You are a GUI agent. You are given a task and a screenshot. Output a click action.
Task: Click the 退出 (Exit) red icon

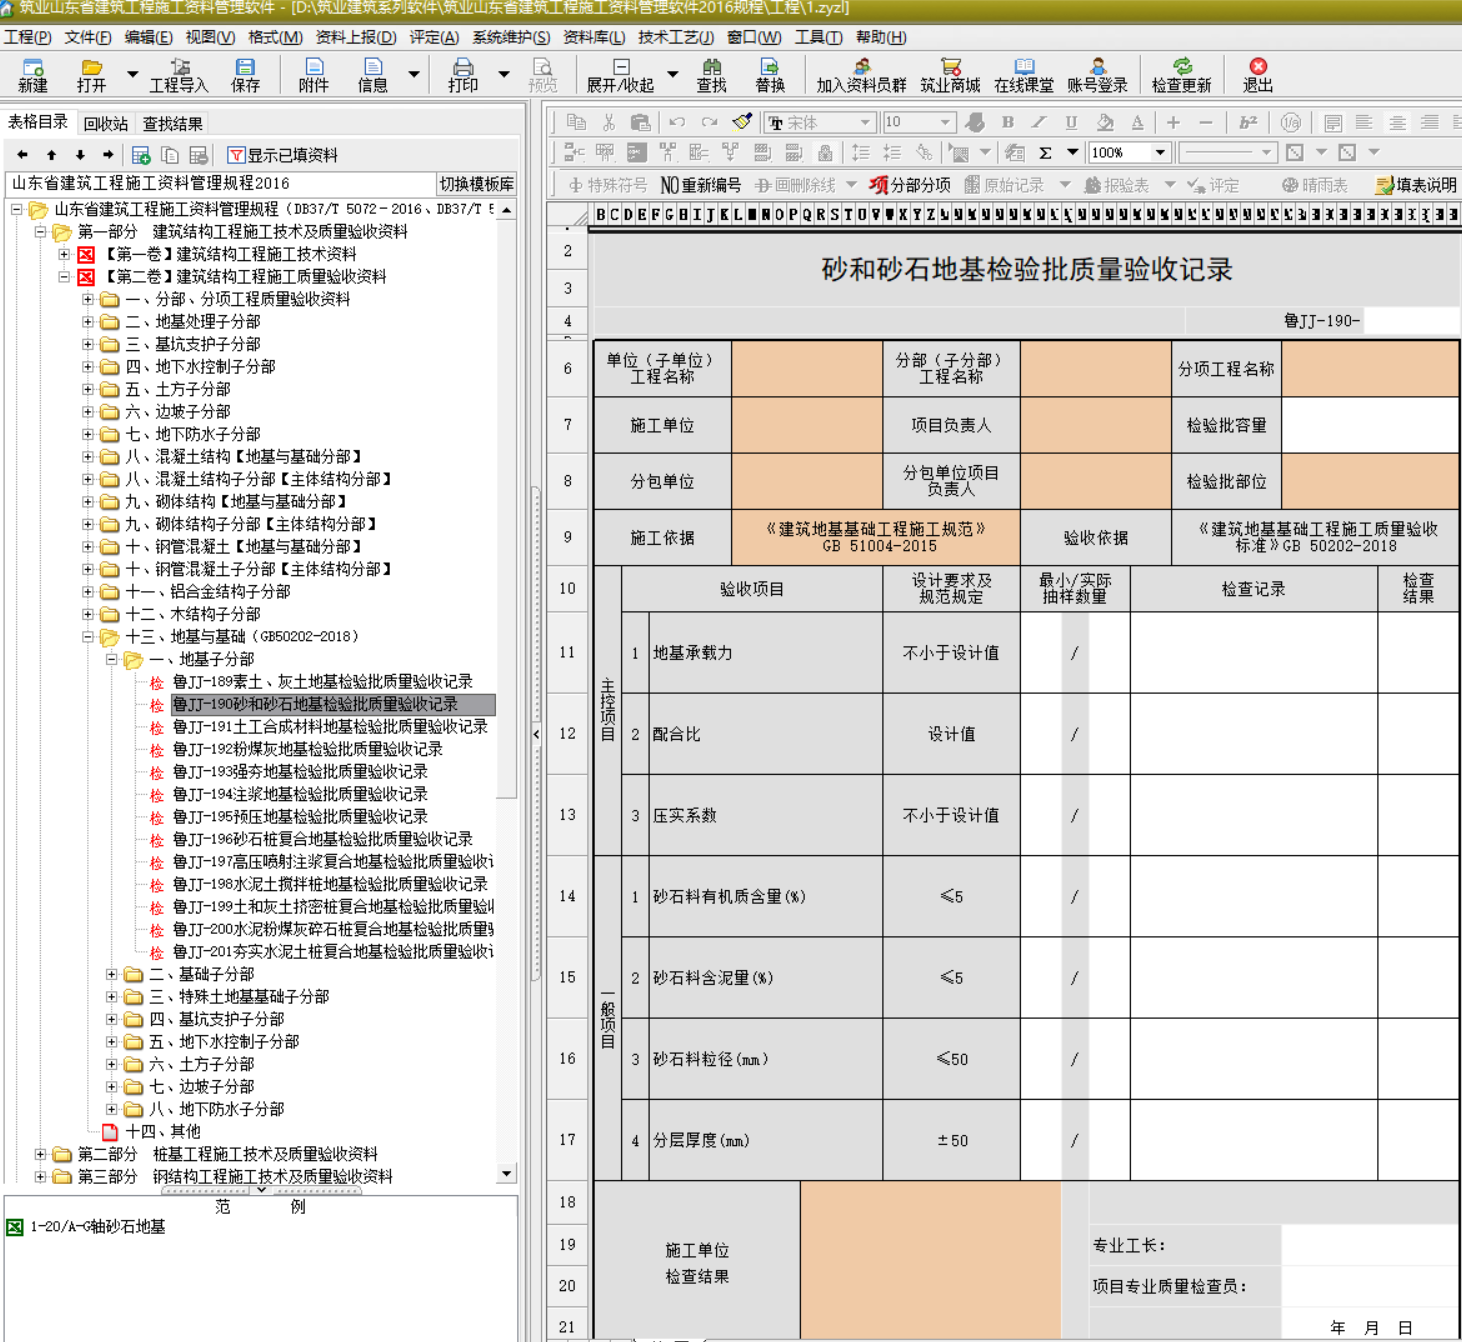coord(1258,75)
